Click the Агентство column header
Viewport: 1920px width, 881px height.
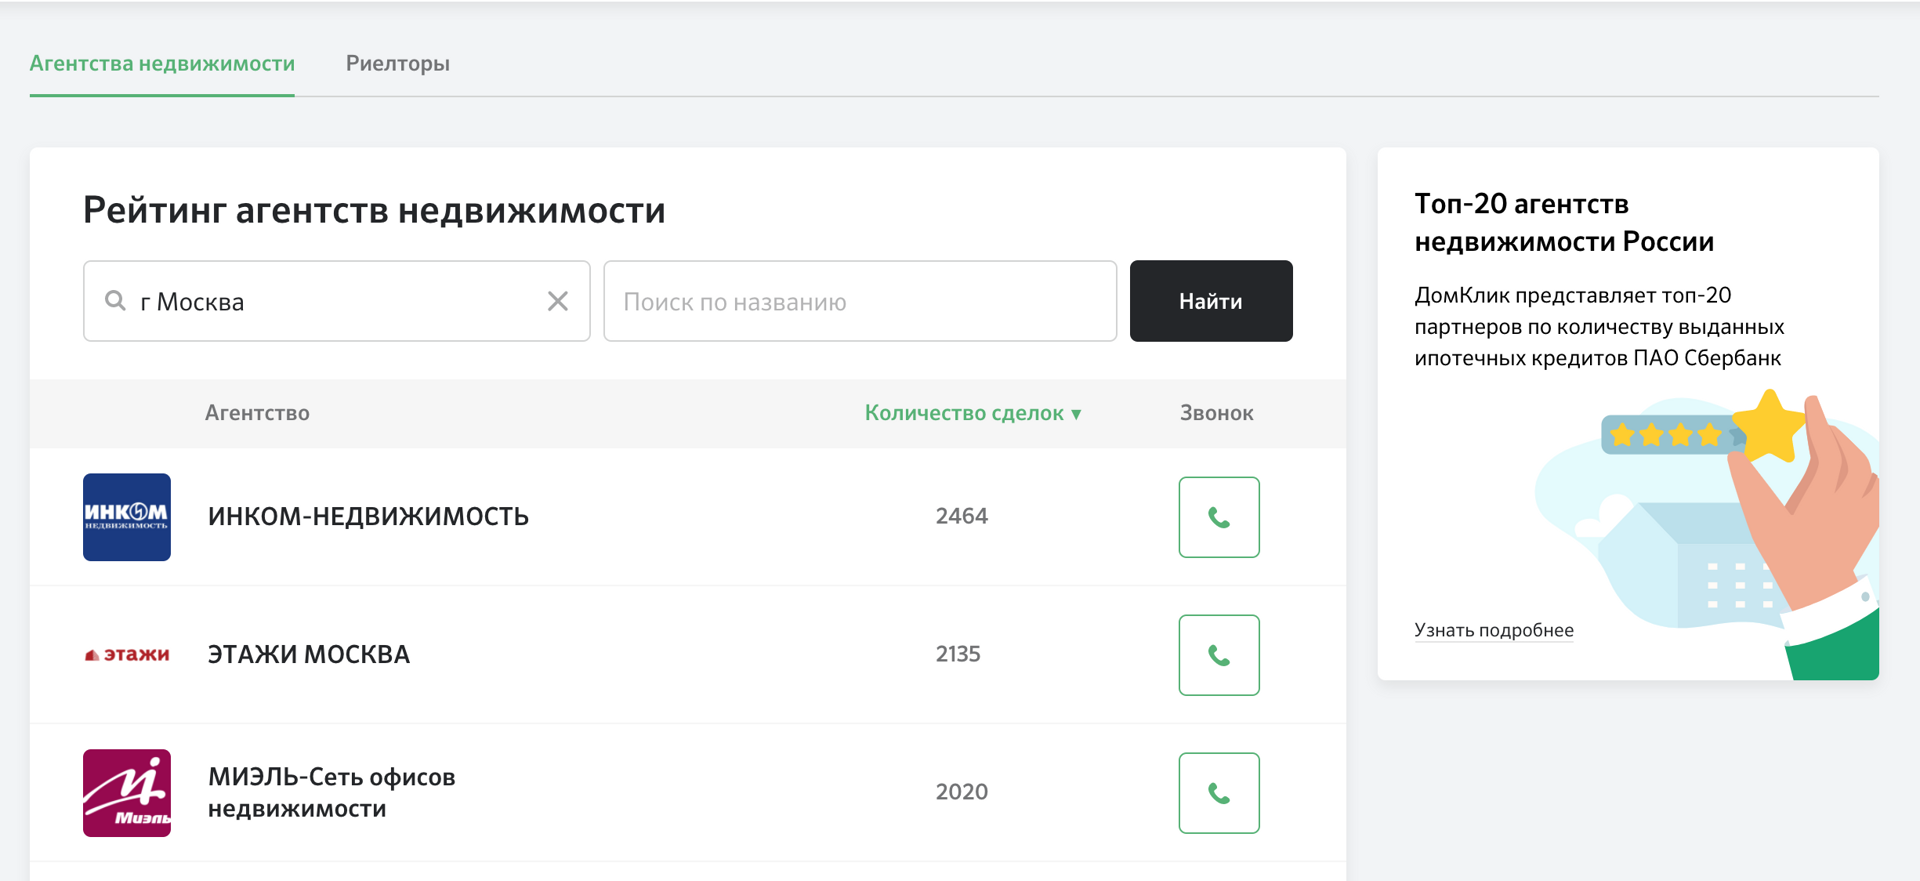[257, 413]
